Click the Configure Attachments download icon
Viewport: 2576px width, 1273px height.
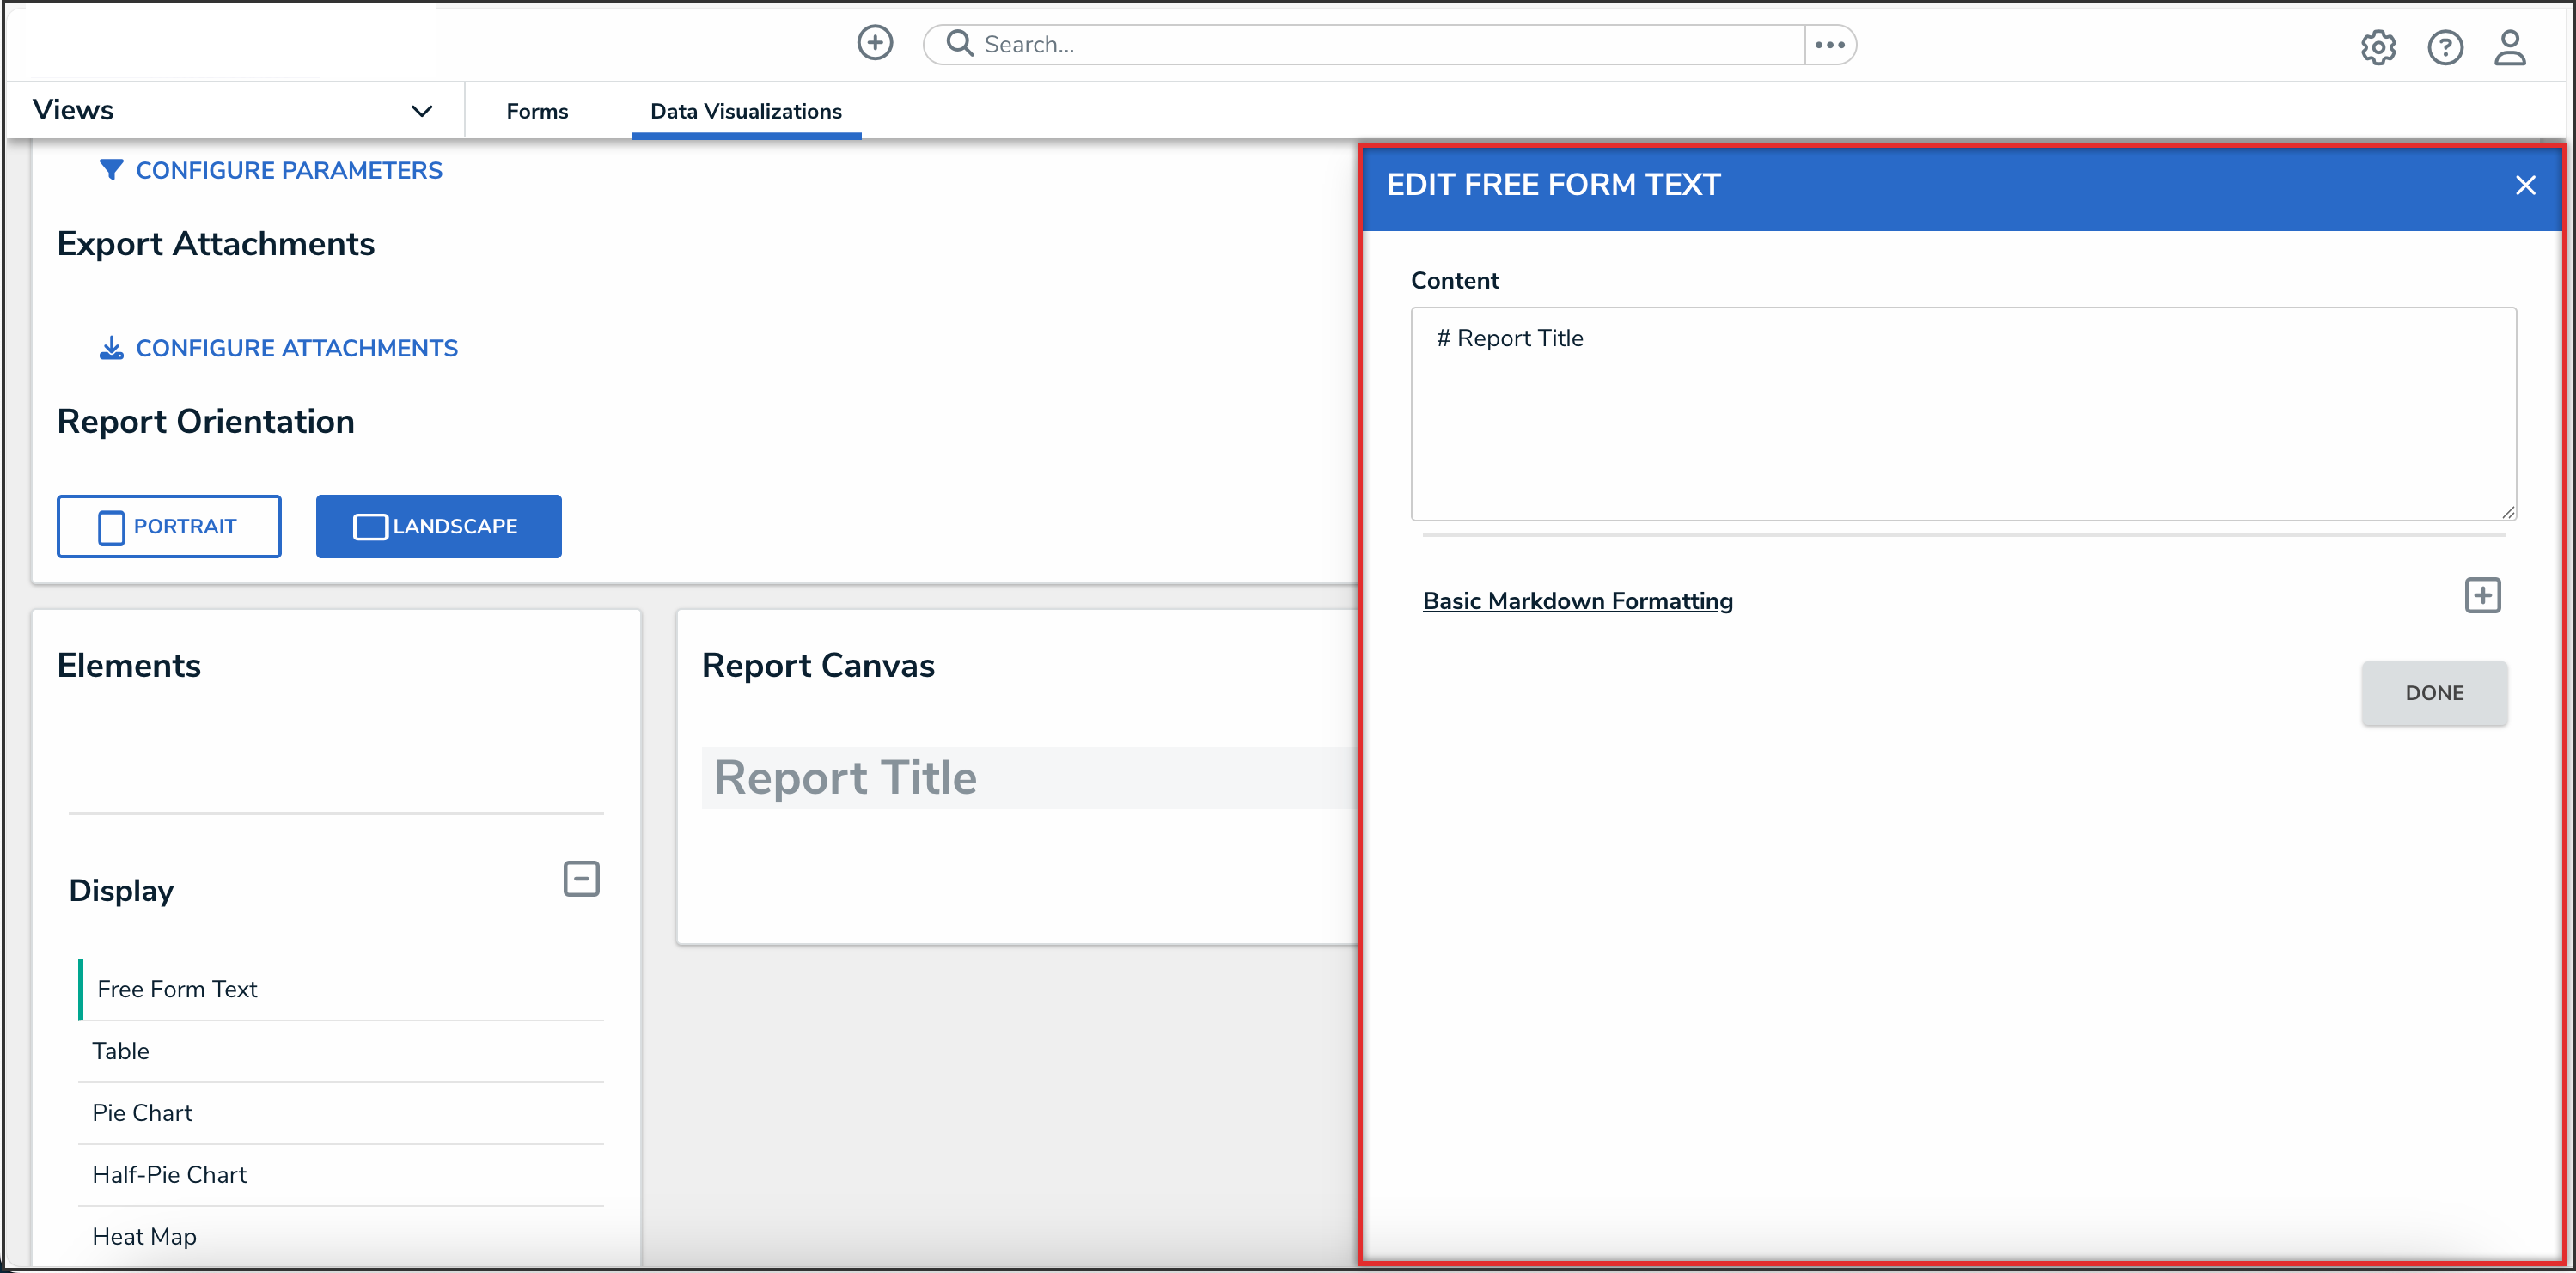point(111,348)
